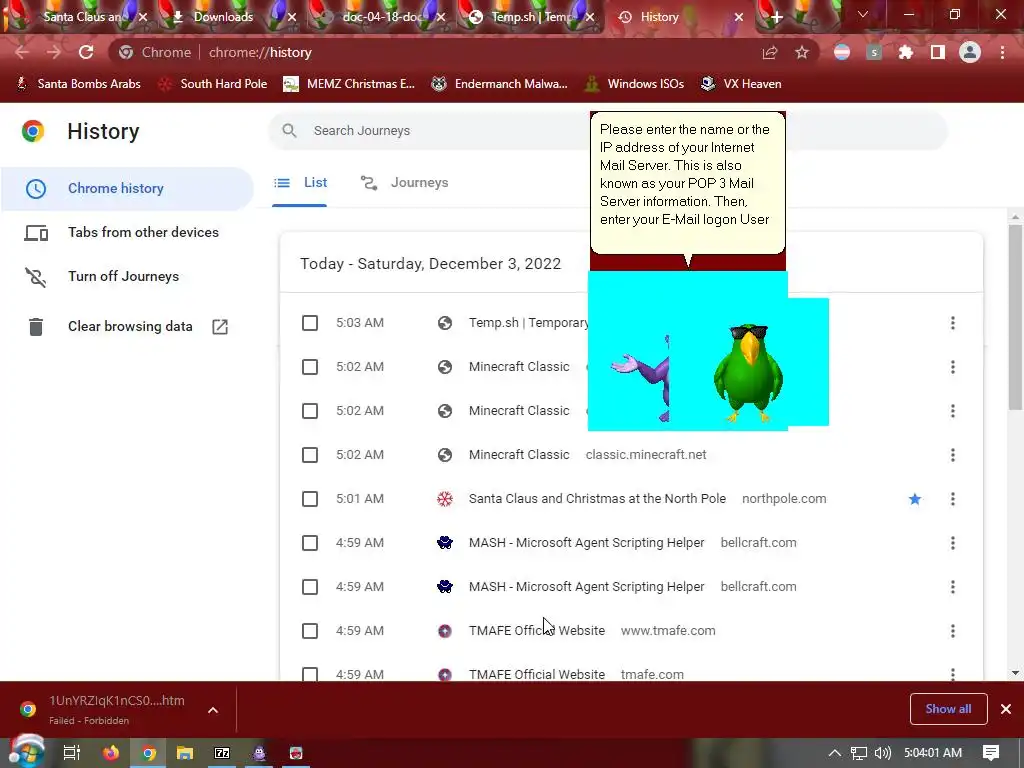Reload the page with the refresh icon
This screenshot has height=768, width=1024.
[86, 52]
